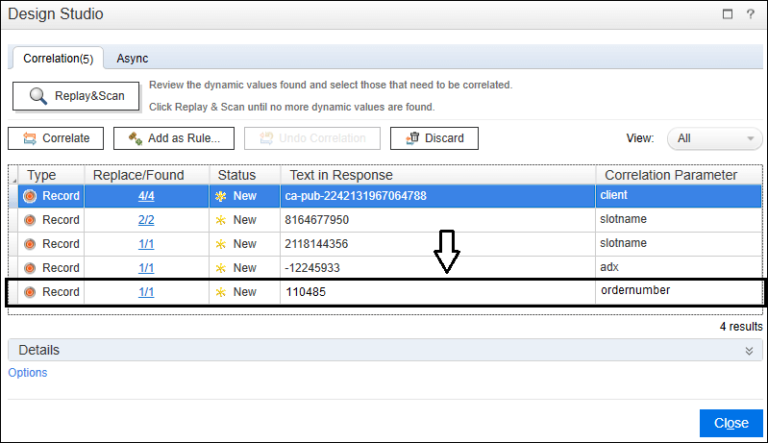Select the Correlation(5) tab
Image resolution: width=768 pixels, height=443 pixels.
pos(58,58)
